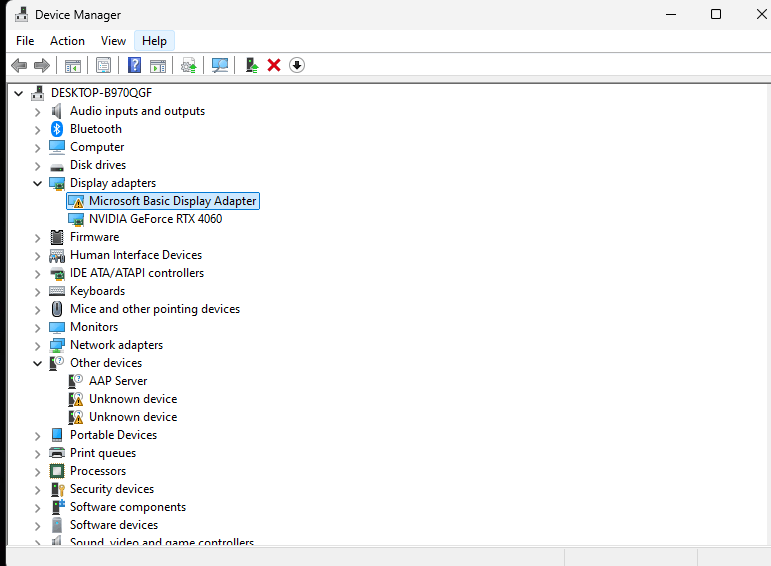Toggle the action pane toolbar icon
Image resolution: width=771 pixels, height=566 pixels.
(158, 65)
